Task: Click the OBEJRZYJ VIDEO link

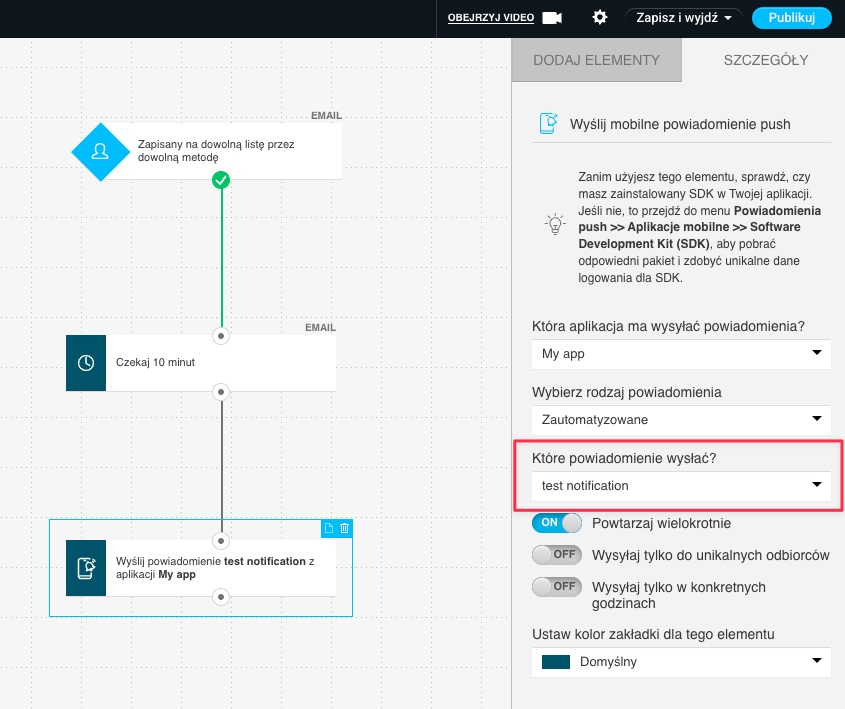Action: (x=492, y=18)
